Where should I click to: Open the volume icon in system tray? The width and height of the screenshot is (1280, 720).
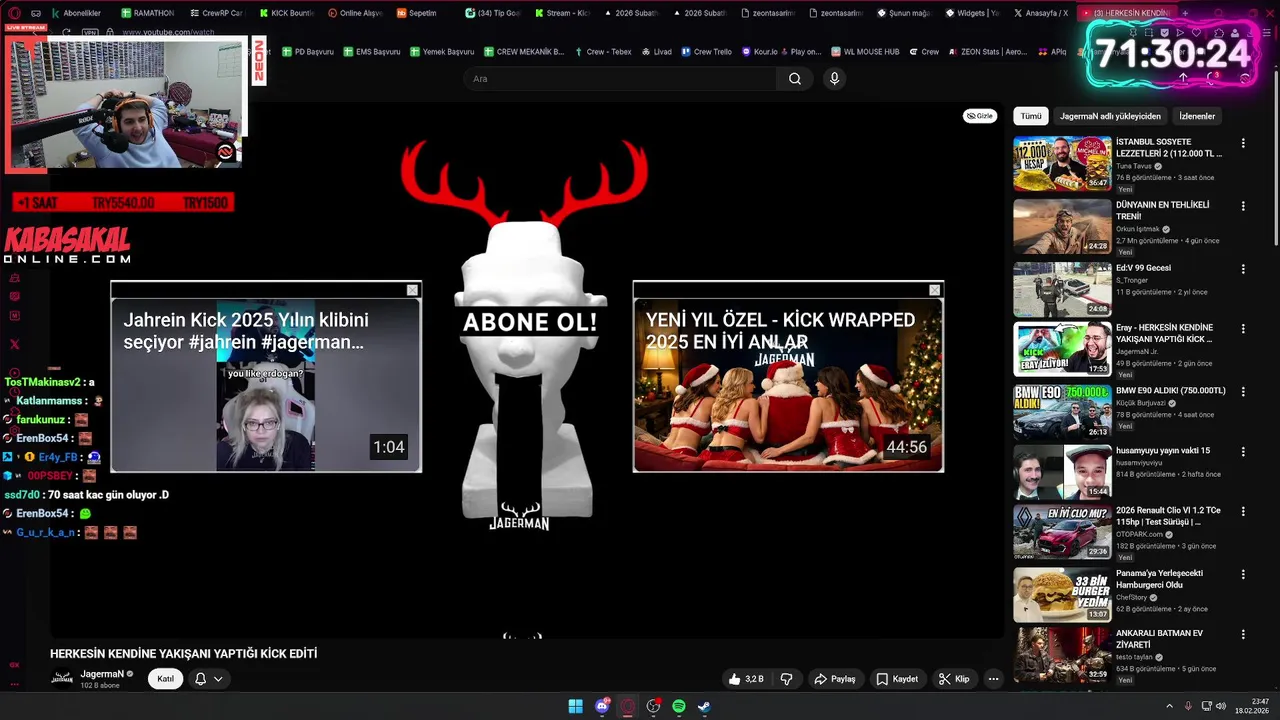pos(1220,706)
